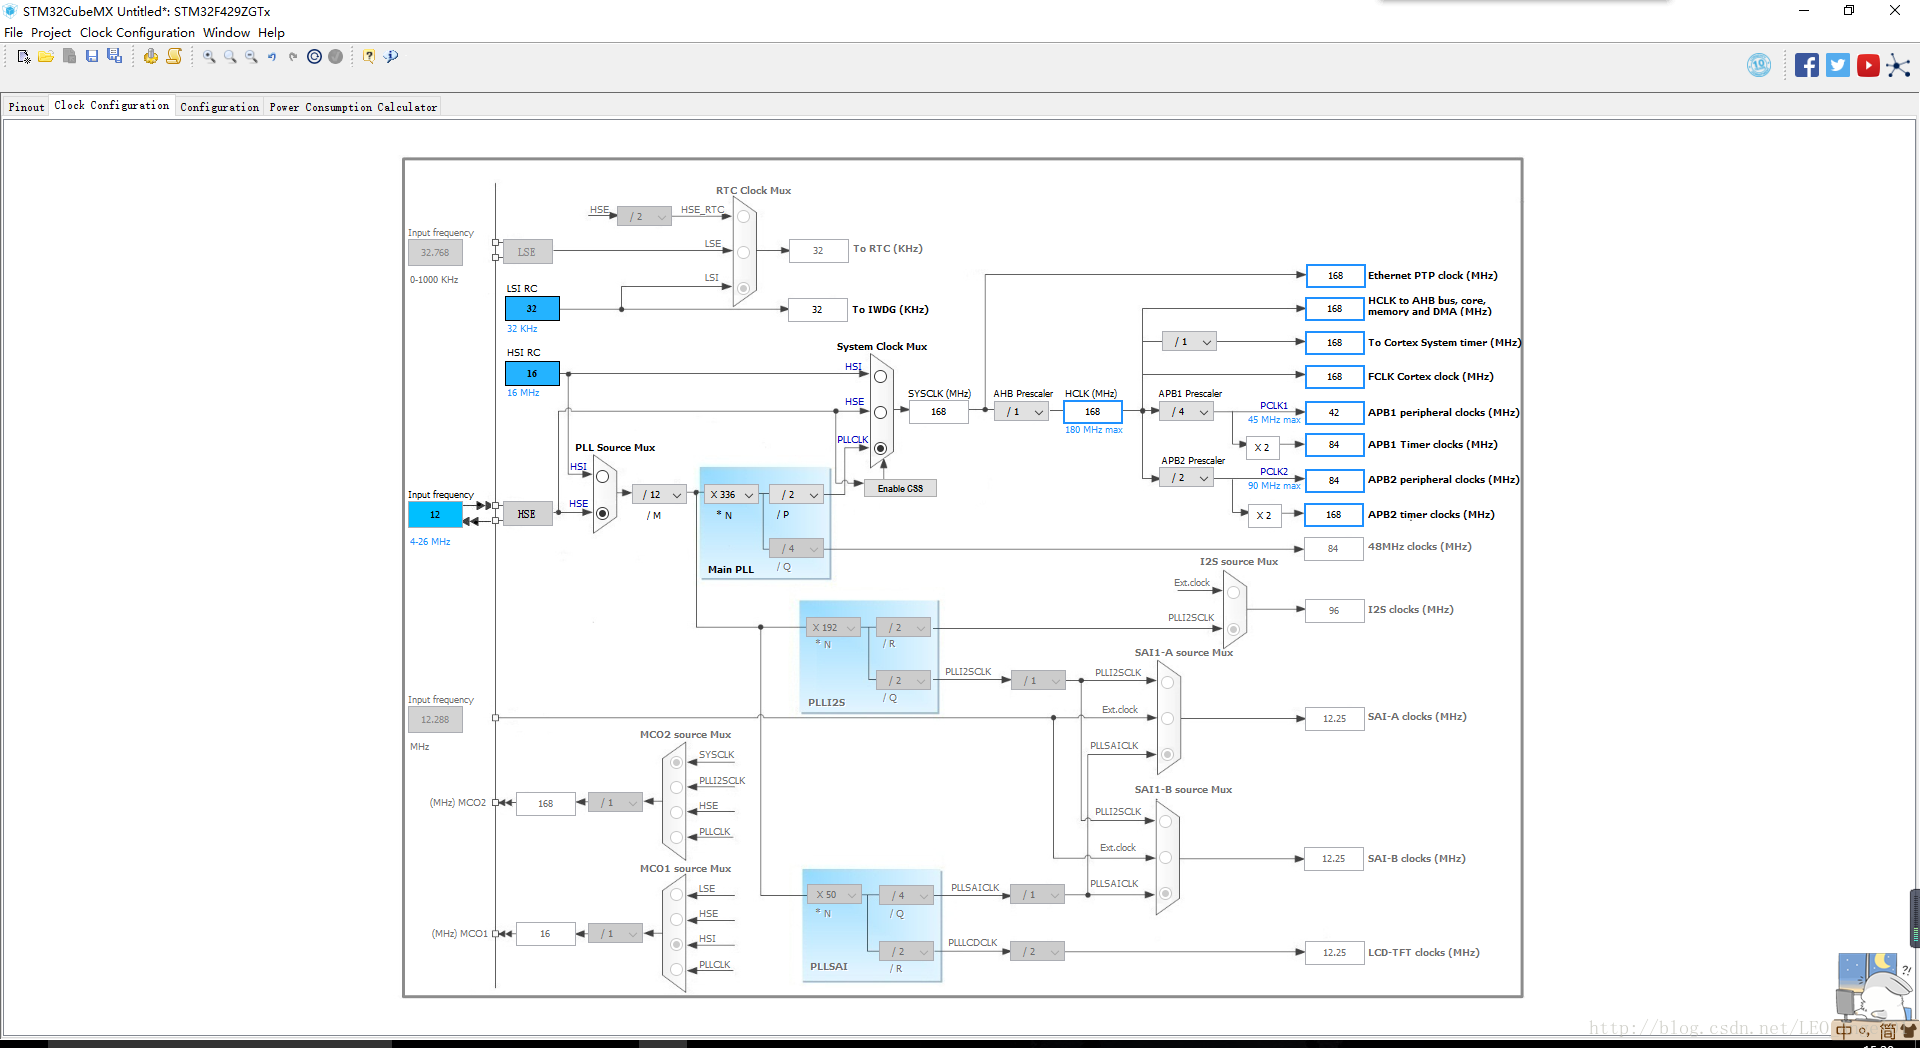
Task: Click the blue undo arrow icon
Action: click(x=272, y=57)
